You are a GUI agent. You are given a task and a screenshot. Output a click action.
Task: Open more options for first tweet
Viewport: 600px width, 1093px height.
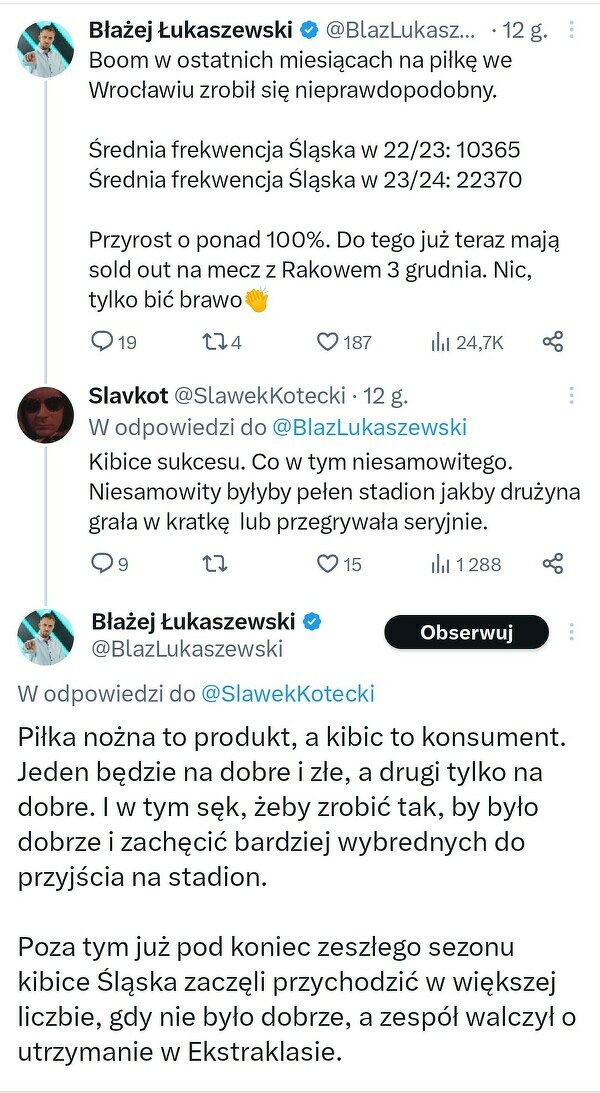[572, 30]
